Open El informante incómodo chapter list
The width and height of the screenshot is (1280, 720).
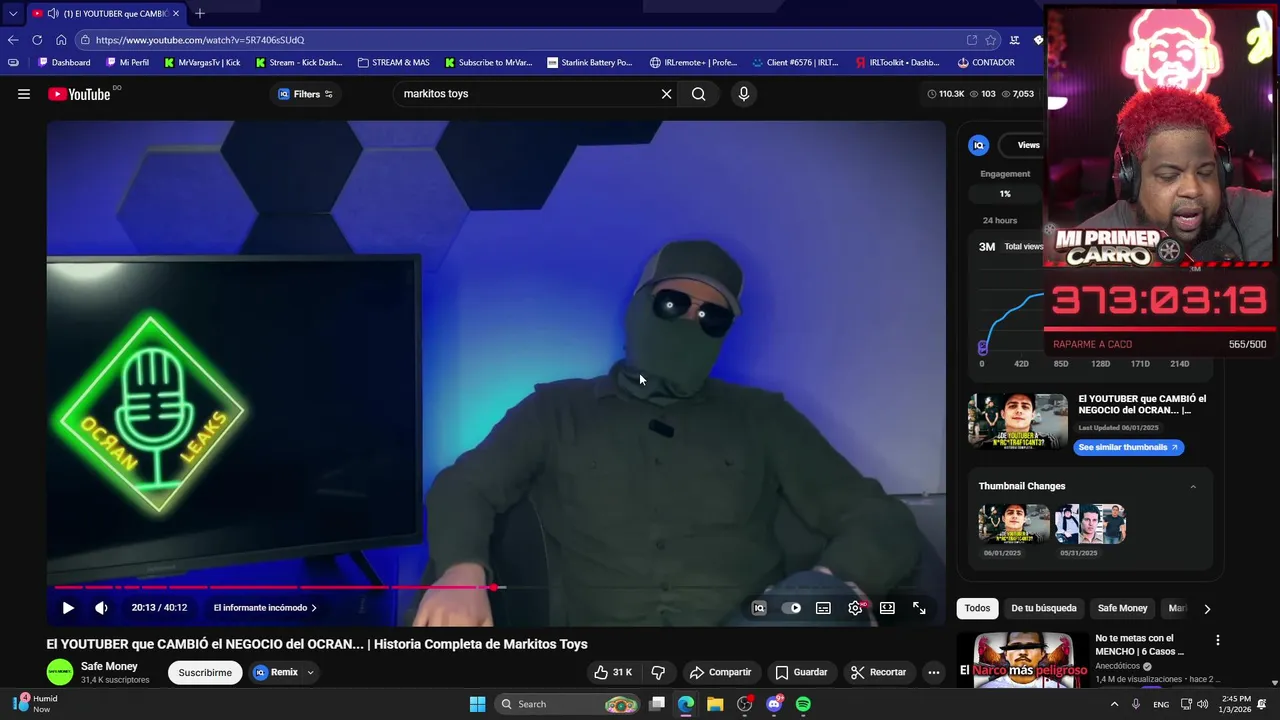(265, 608)
